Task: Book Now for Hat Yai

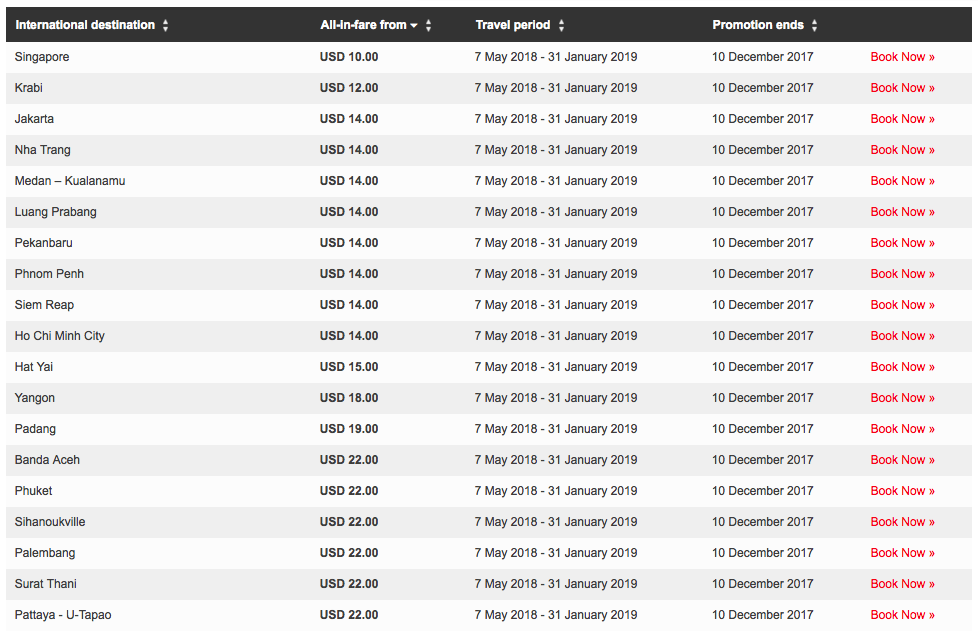Action: click(x=903, y=367)
